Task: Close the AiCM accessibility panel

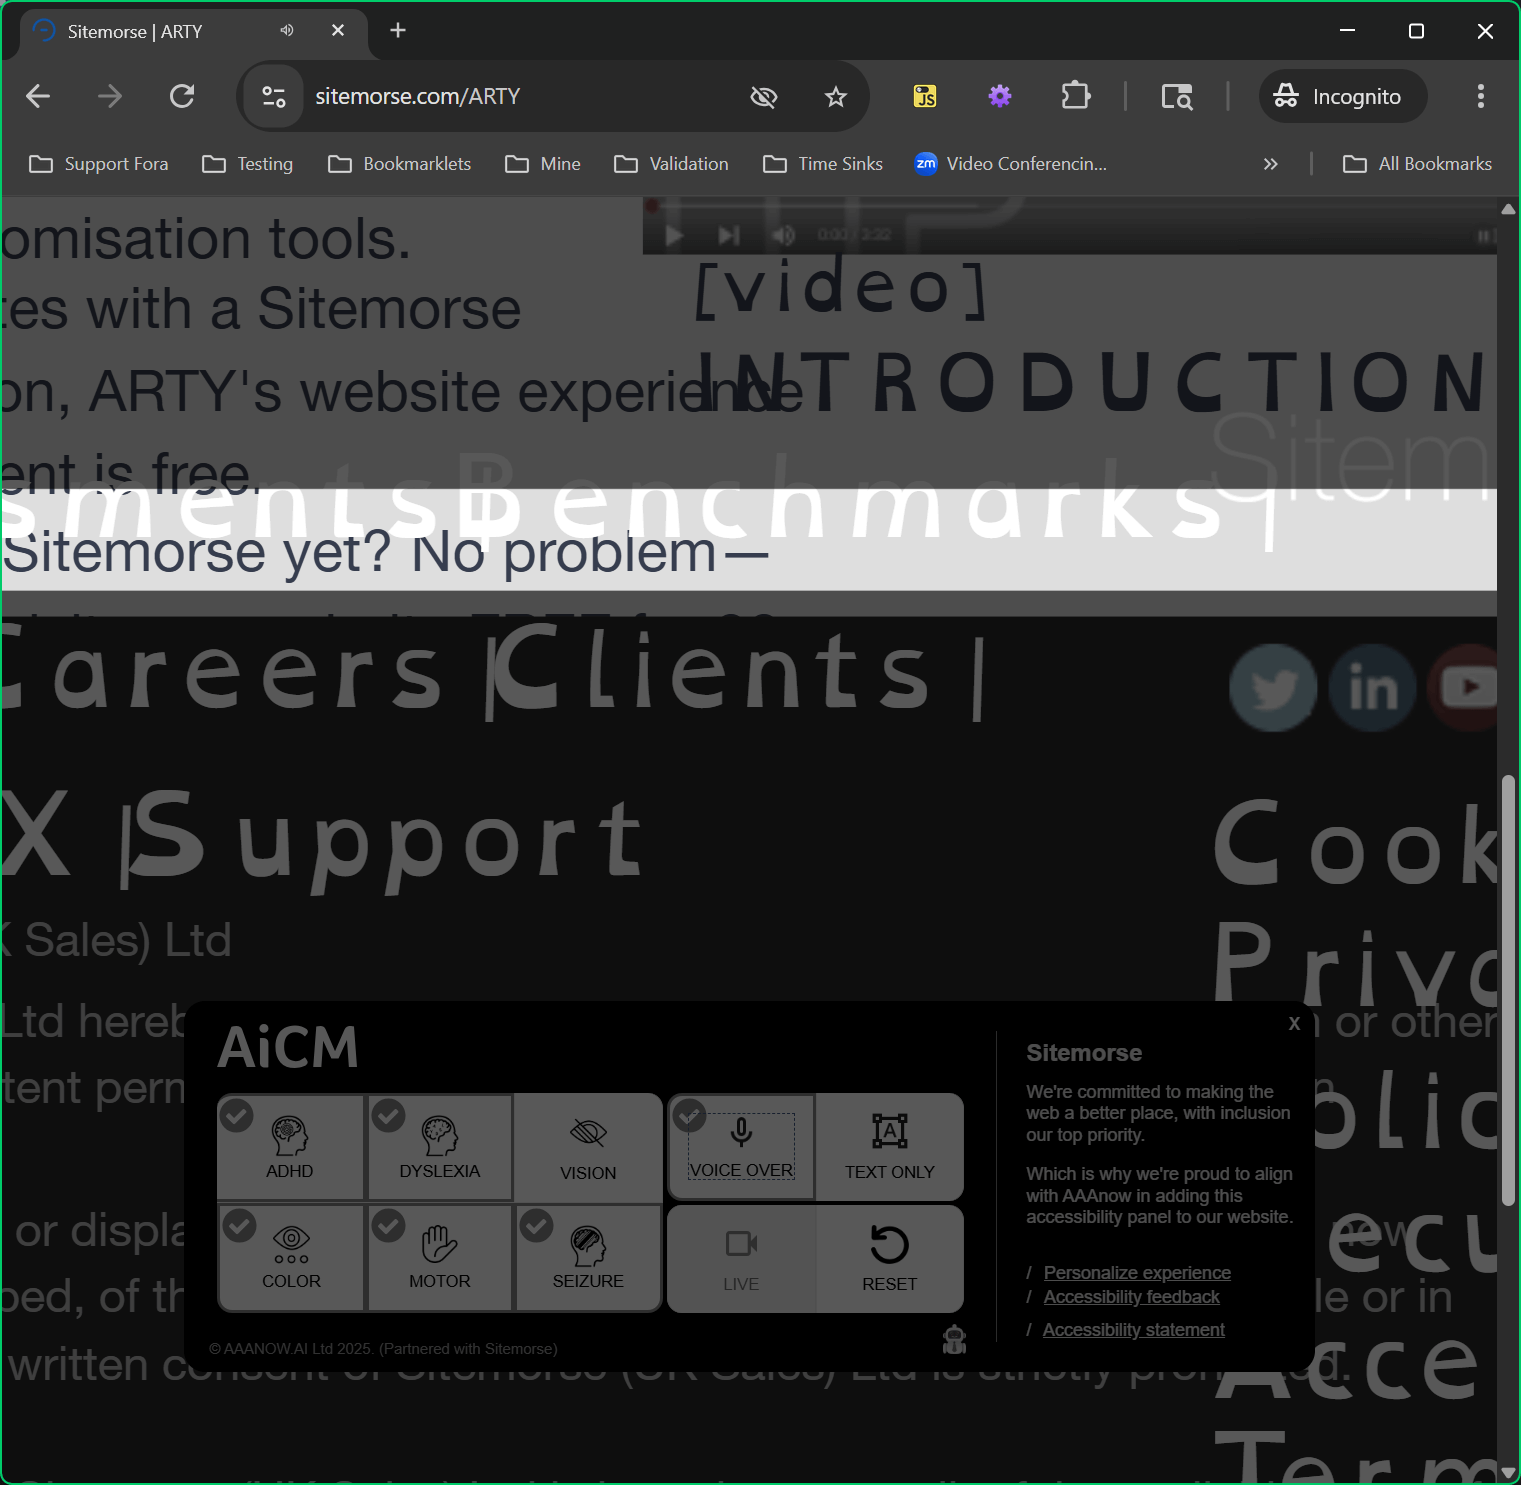Action: 1294,1023
